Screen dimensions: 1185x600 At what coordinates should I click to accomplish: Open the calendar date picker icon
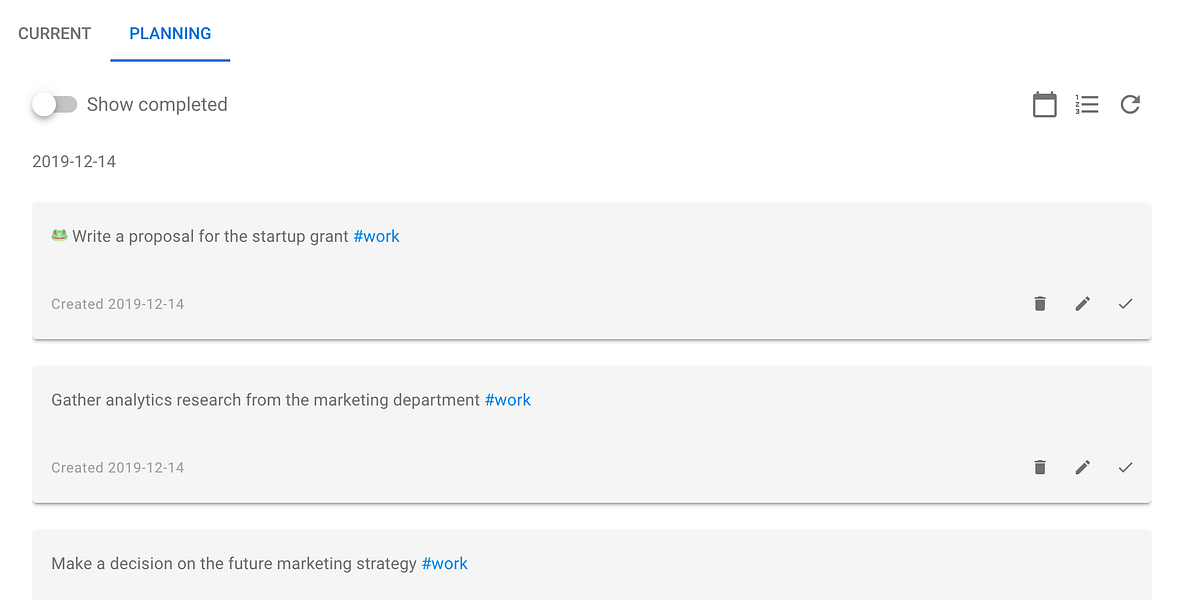(1044, 104)
